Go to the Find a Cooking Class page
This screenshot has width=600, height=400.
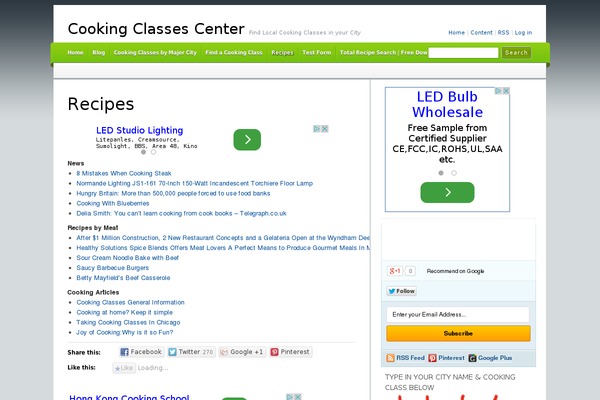[x=234, y=52]
